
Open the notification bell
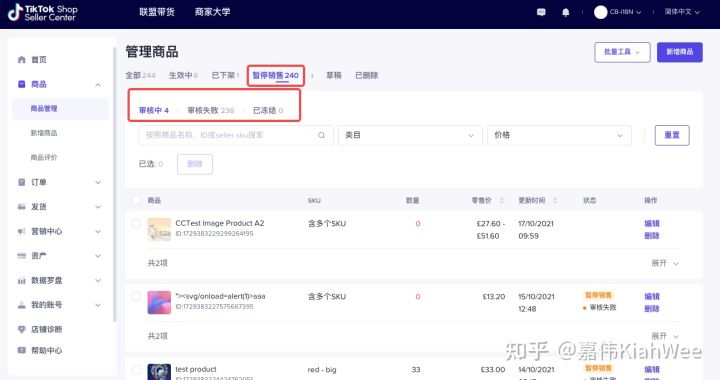[566, 12]
